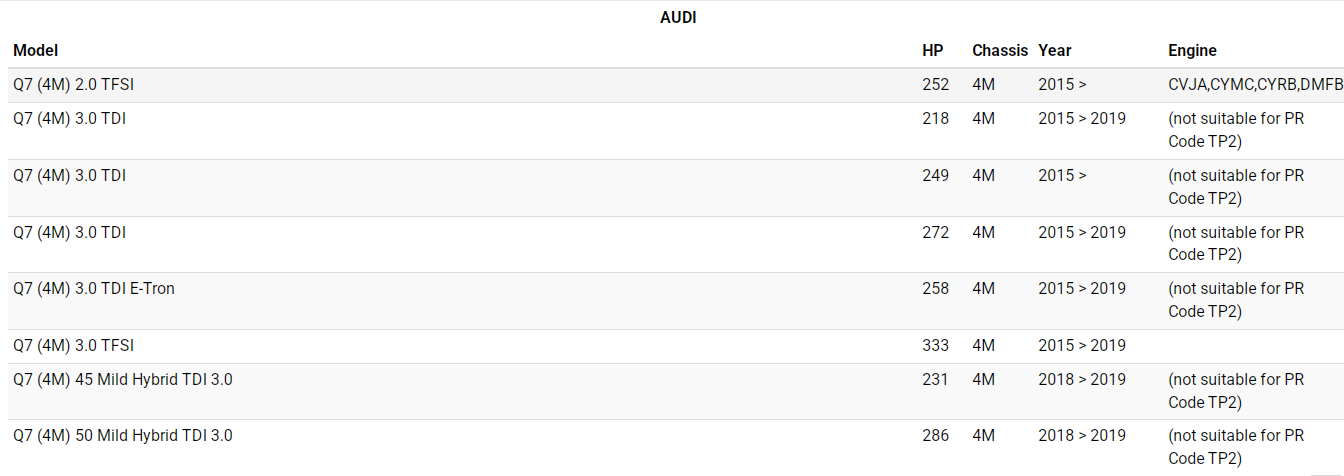Click the Chassis column header
Viewport: 1344px width, 476px height.
coord(999,50)
